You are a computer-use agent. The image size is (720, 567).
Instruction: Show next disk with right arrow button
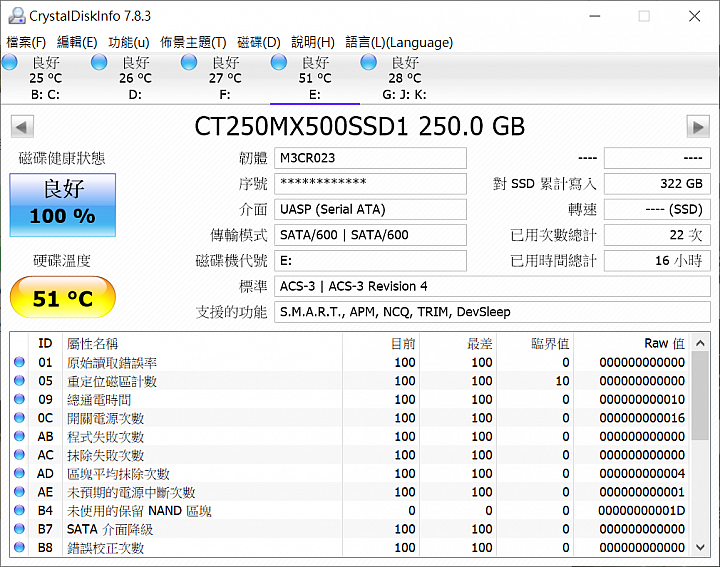[x=698, y=126]
